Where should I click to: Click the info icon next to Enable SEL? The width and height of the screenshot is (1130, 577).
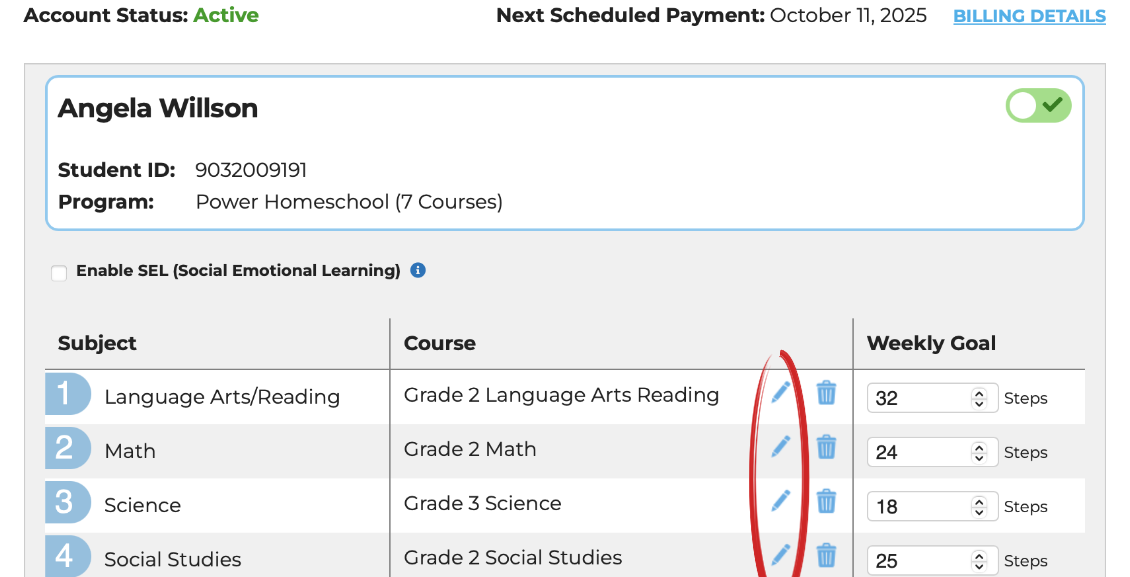tap(418, 270)
